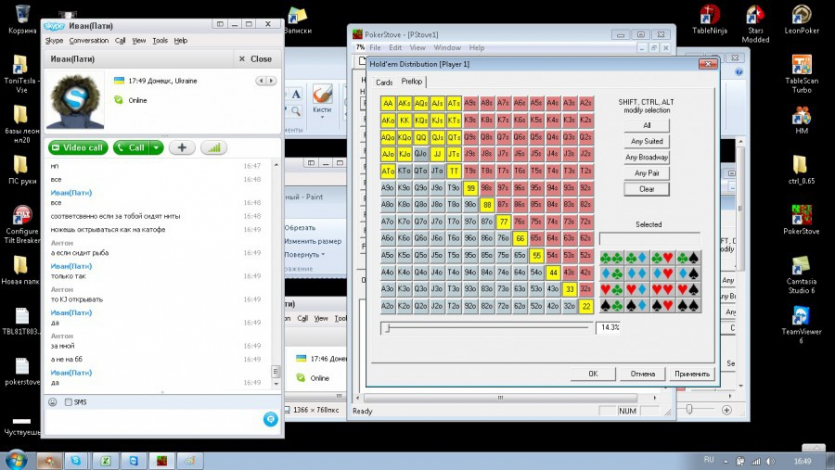Viewport: 835px width, 470px height.
Task: Click the Any Broadway button
Action: (646, 158)
